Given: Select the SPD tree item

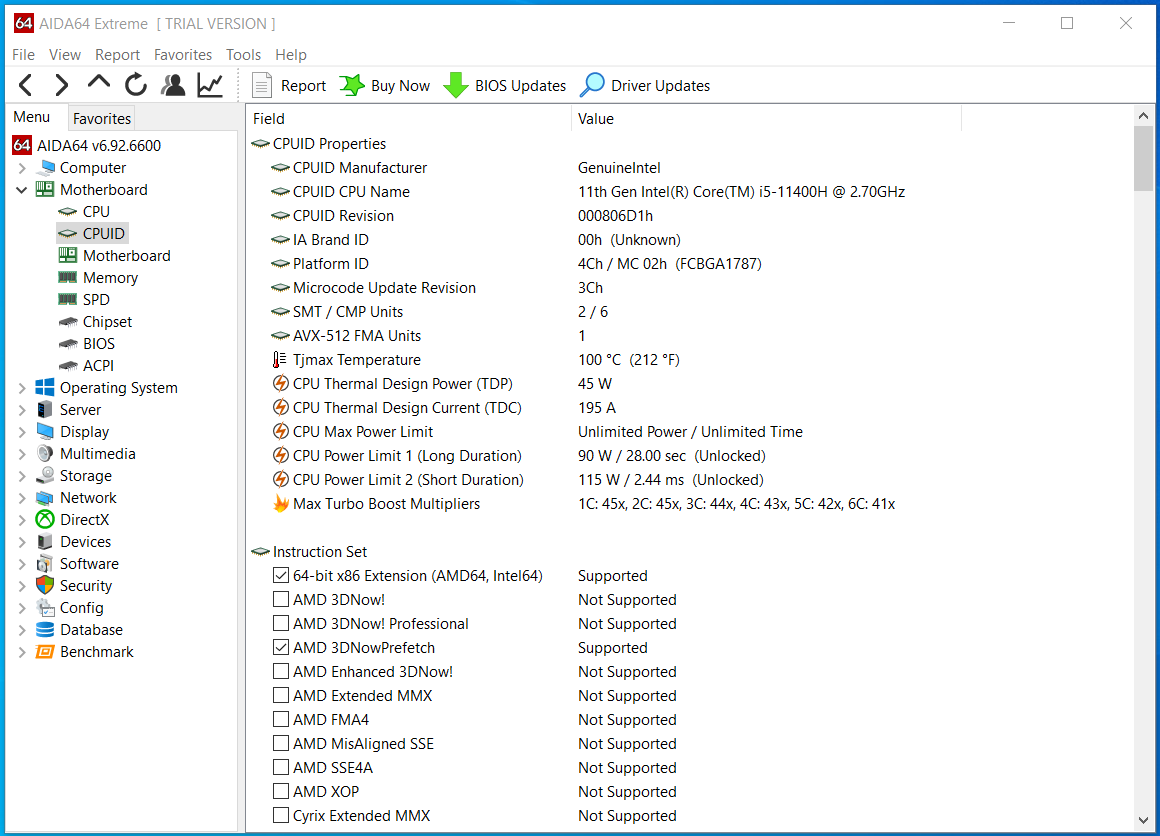Looking at the screenshot, I should click(x=96, y=300).
